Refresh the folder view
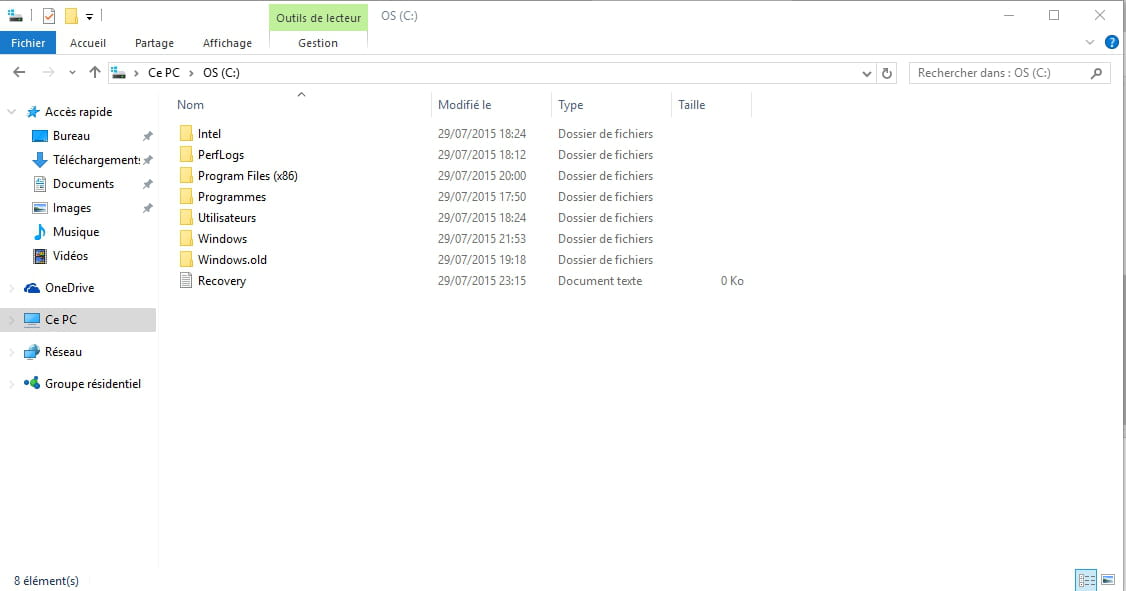The image size is (1126, 591). [887, 73]
